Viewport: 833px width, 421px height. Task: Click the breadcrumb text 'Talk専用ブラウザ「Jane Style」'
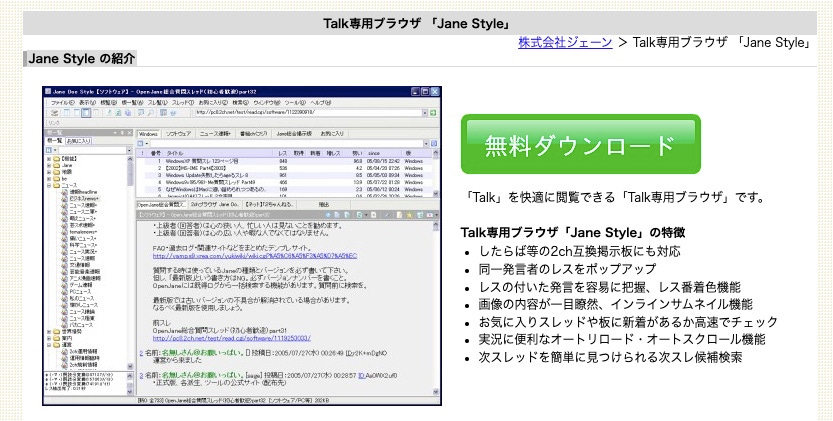coord(721,43)
